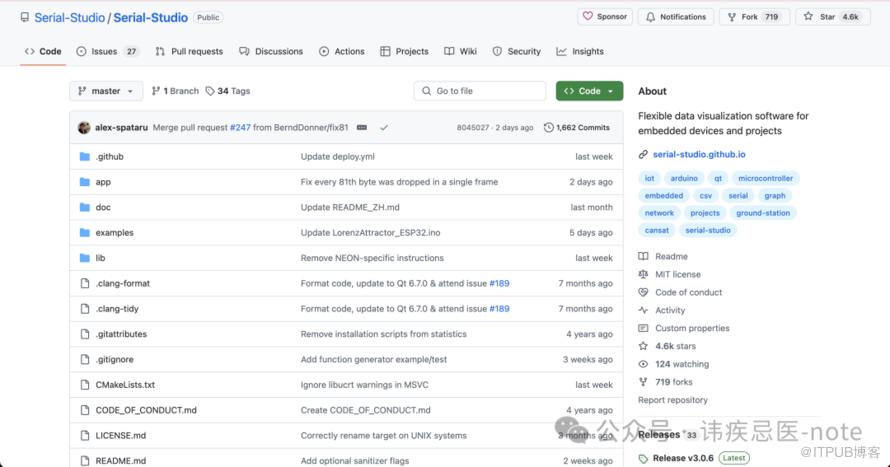Click the Sponsor heart button

click(x=605, y=17)
